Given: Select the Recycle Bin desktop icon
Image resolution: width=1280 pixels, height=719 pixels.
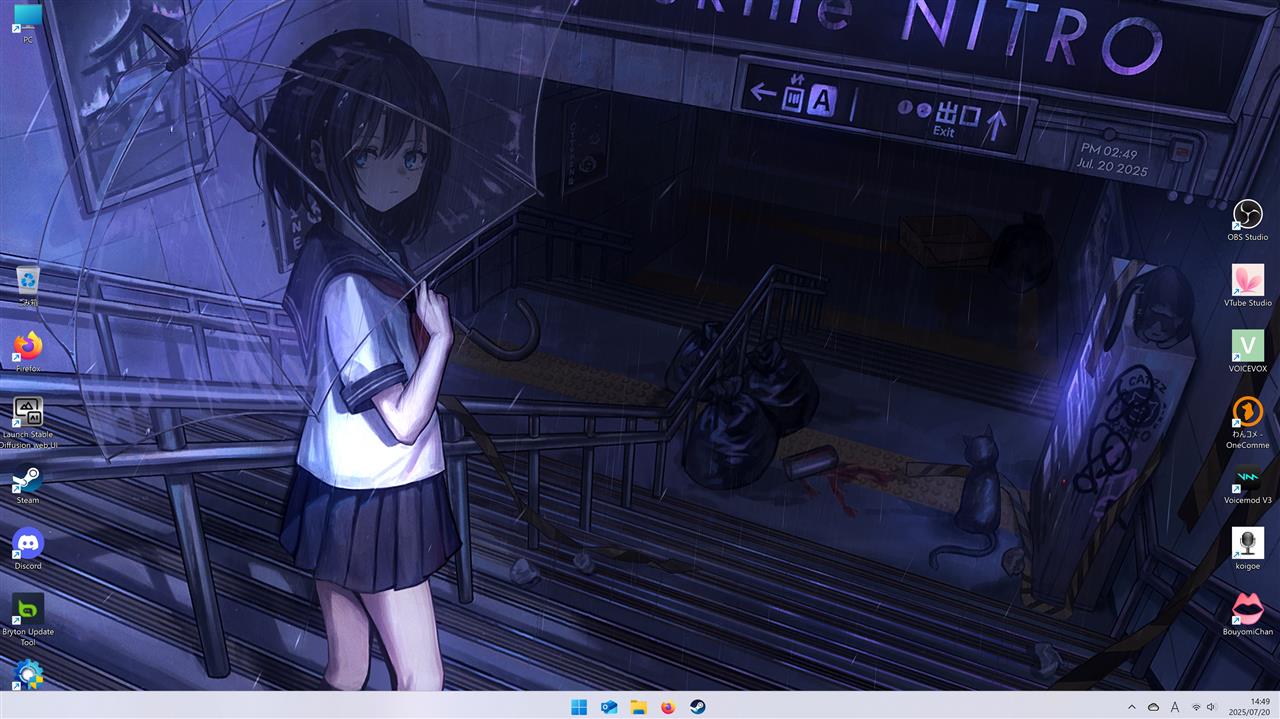Looking at the screenshot, I should [28, 284].
